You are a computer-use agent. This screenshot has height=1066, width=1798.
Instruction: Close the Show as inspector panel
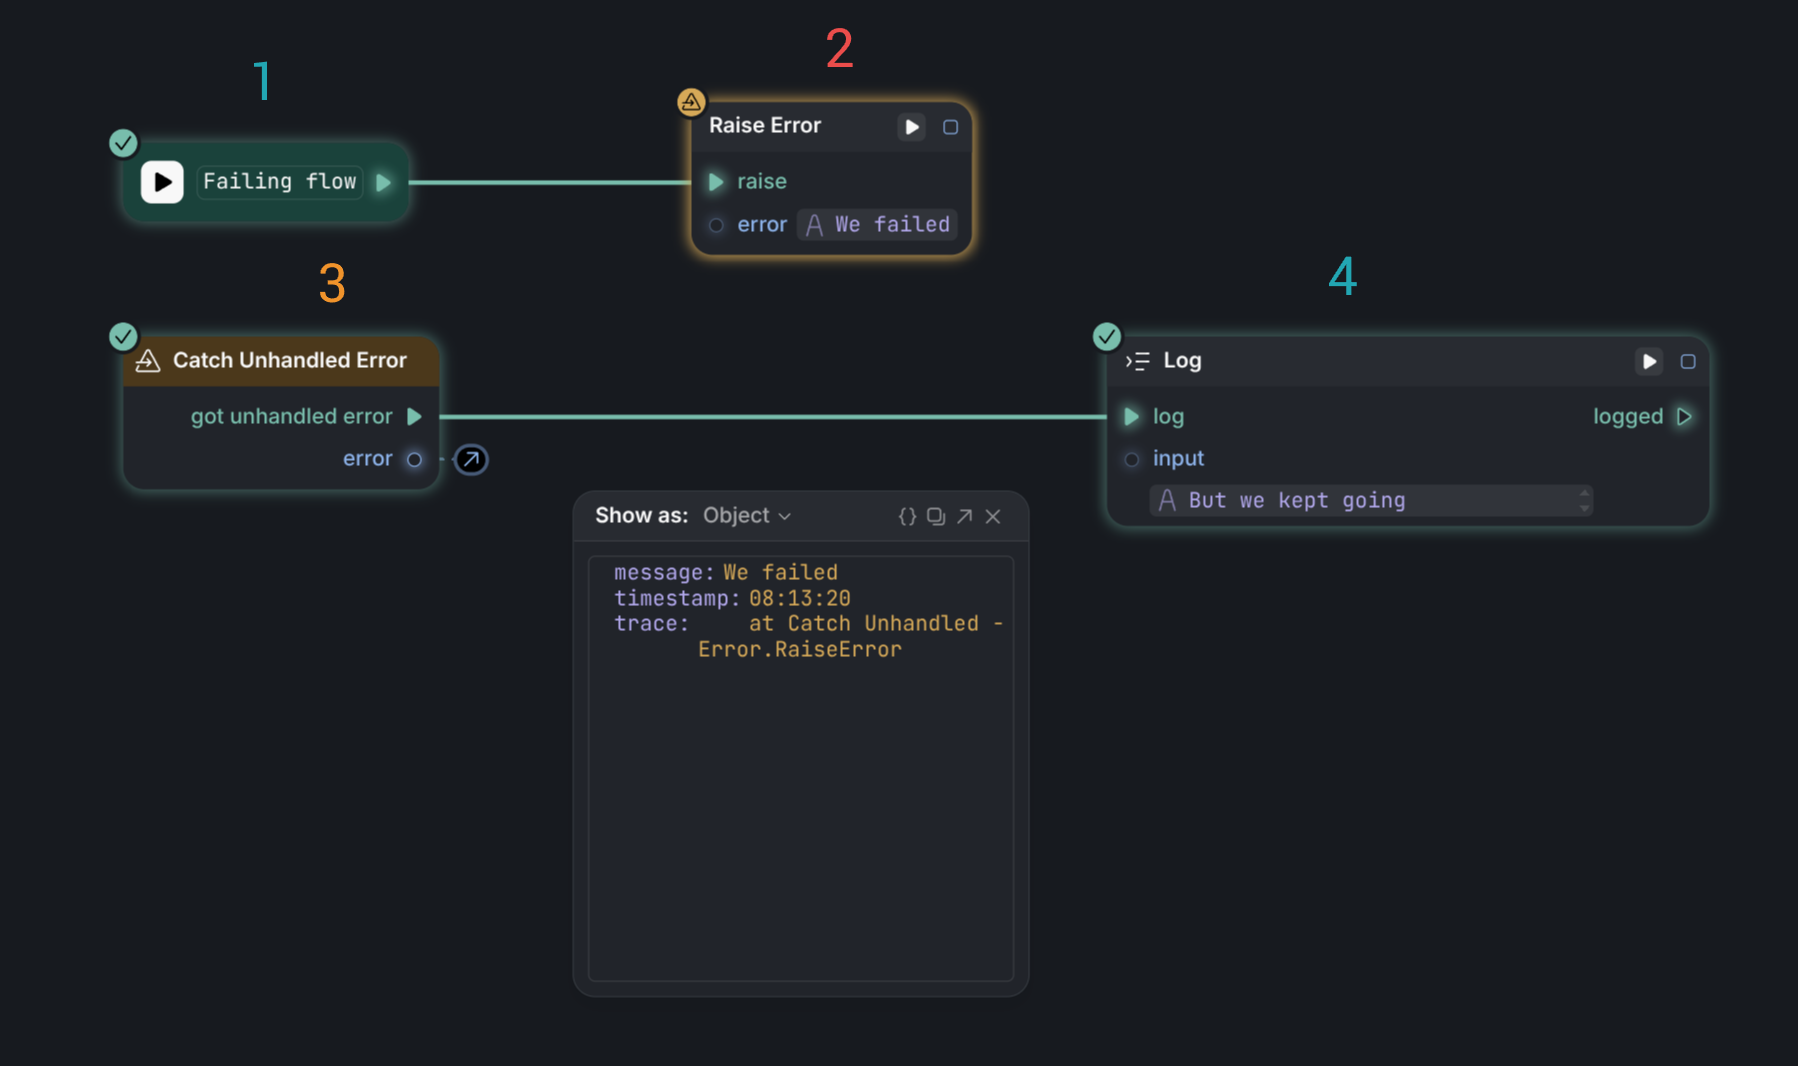tap(993, 516)
